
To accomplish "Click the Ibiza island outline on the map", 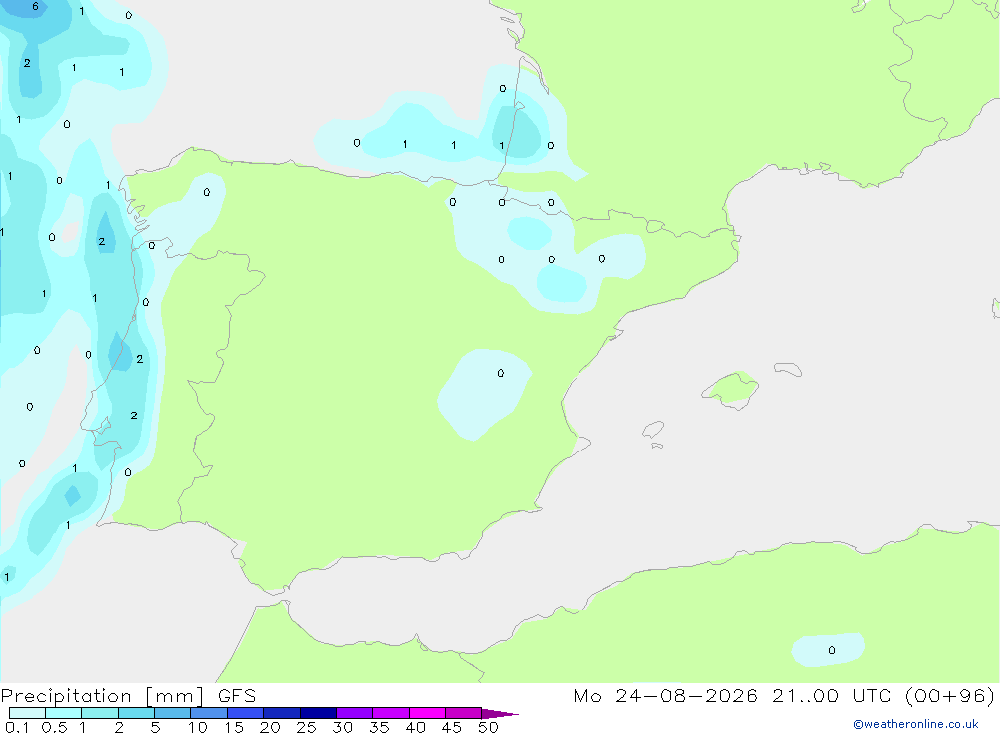I will pos(653,430).
